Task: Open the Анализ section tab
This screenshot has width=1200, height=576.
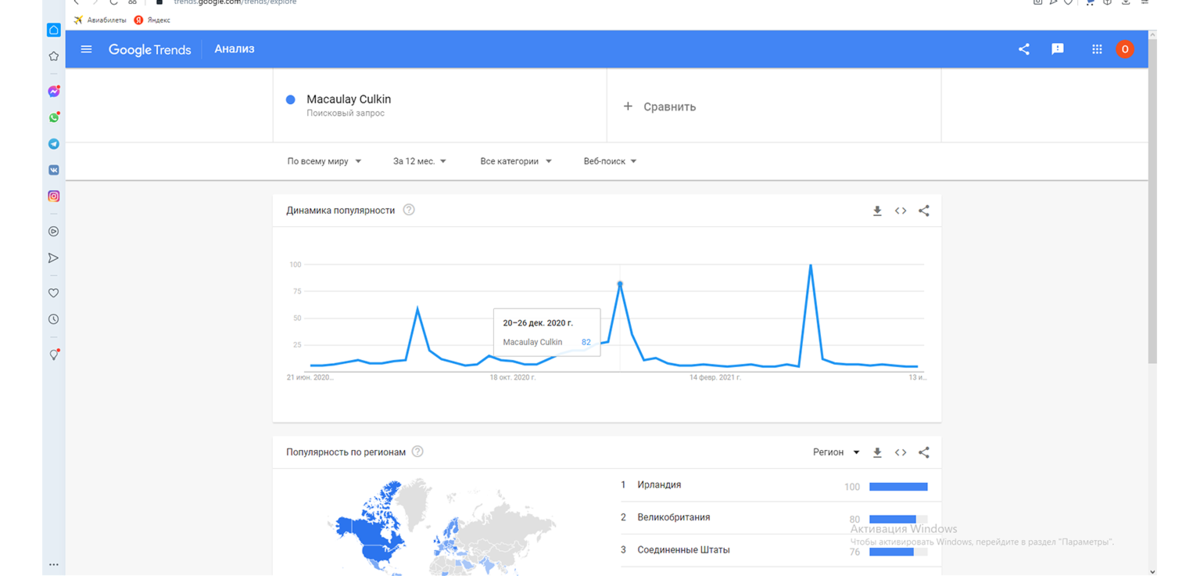Action: pos(234,49)
